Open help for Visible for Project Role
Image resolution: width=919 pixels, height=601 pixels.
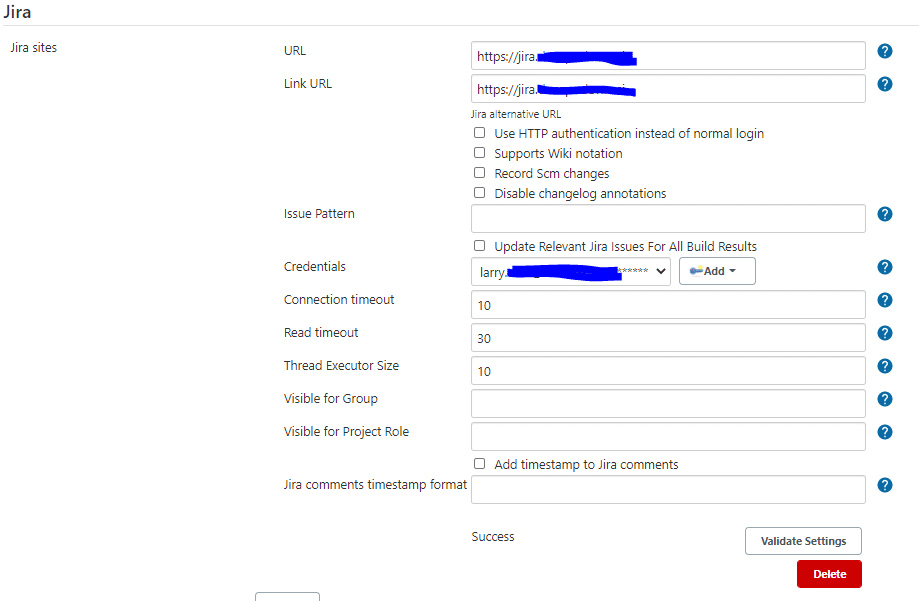884,432
